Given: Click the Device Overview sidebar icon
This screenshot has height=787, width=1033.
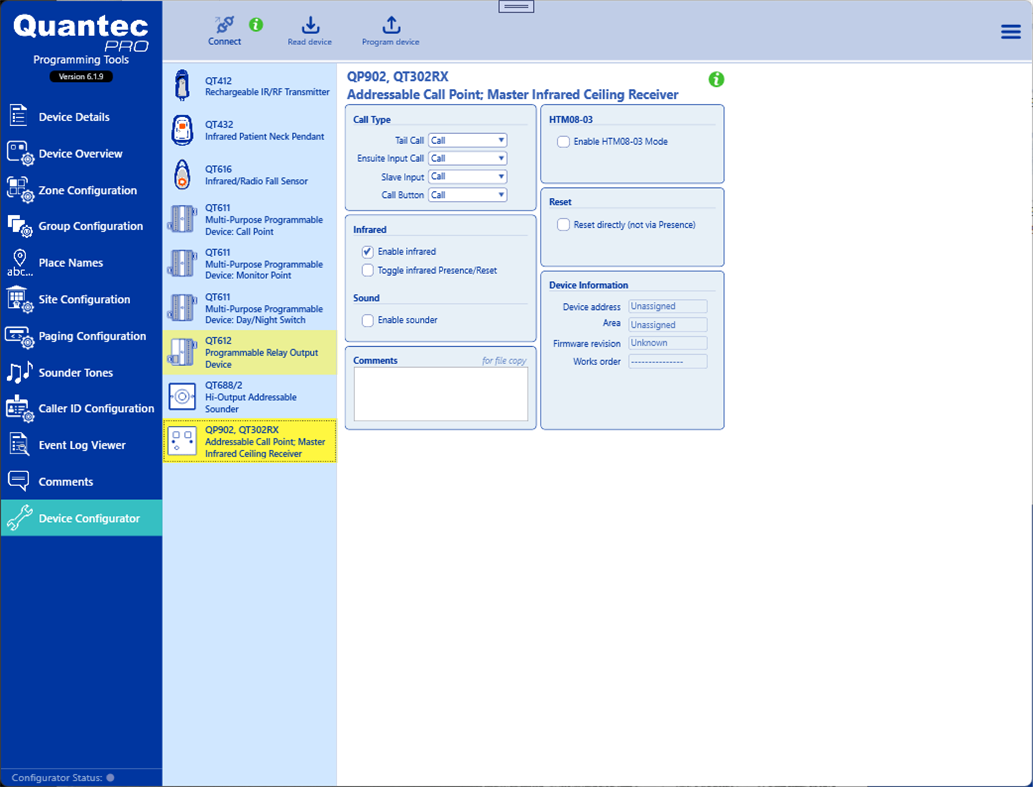Looking at the screenshot, I should (x=20, y=153).
